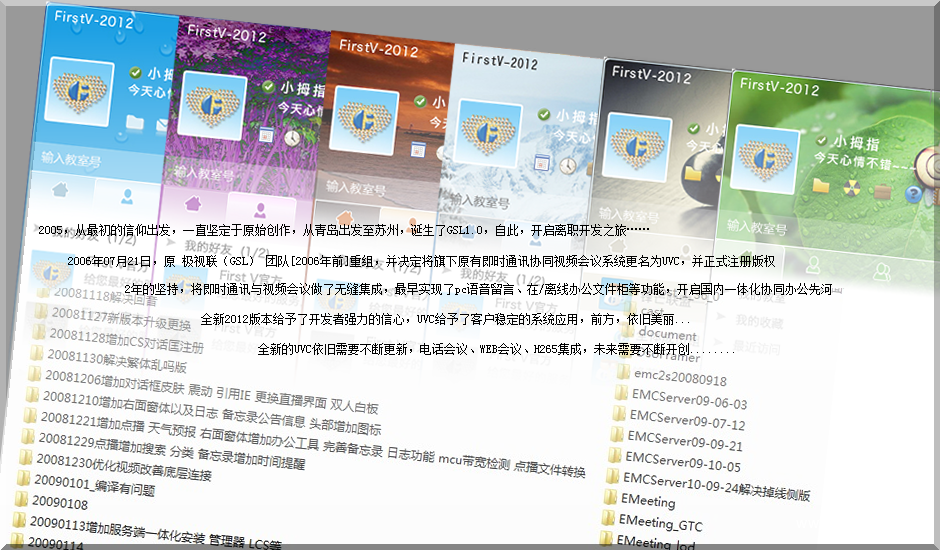
Task: Open the calendar icon in the snow window
Action: pyautogui.click(x=541, y=163)
